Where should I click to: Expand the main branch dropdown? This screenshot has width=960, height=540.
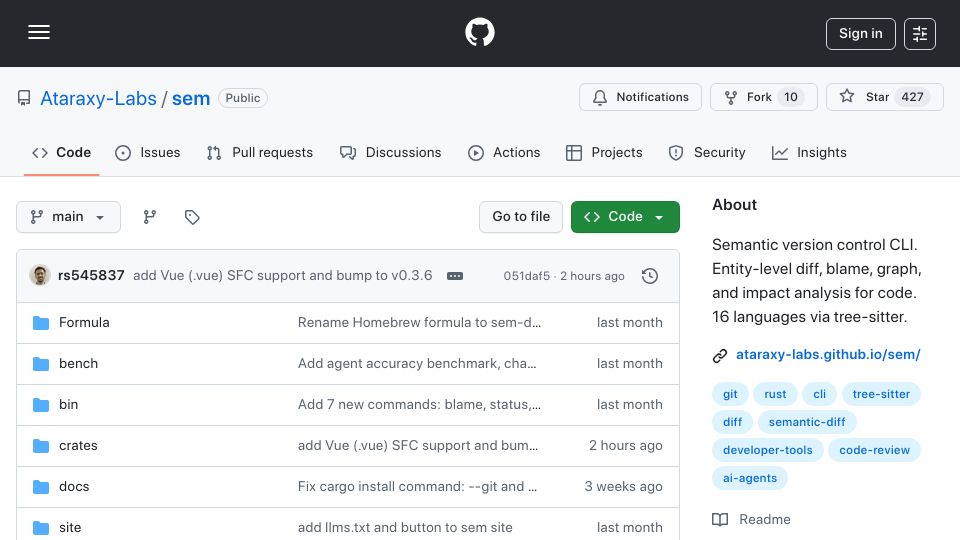coord(69,217)
